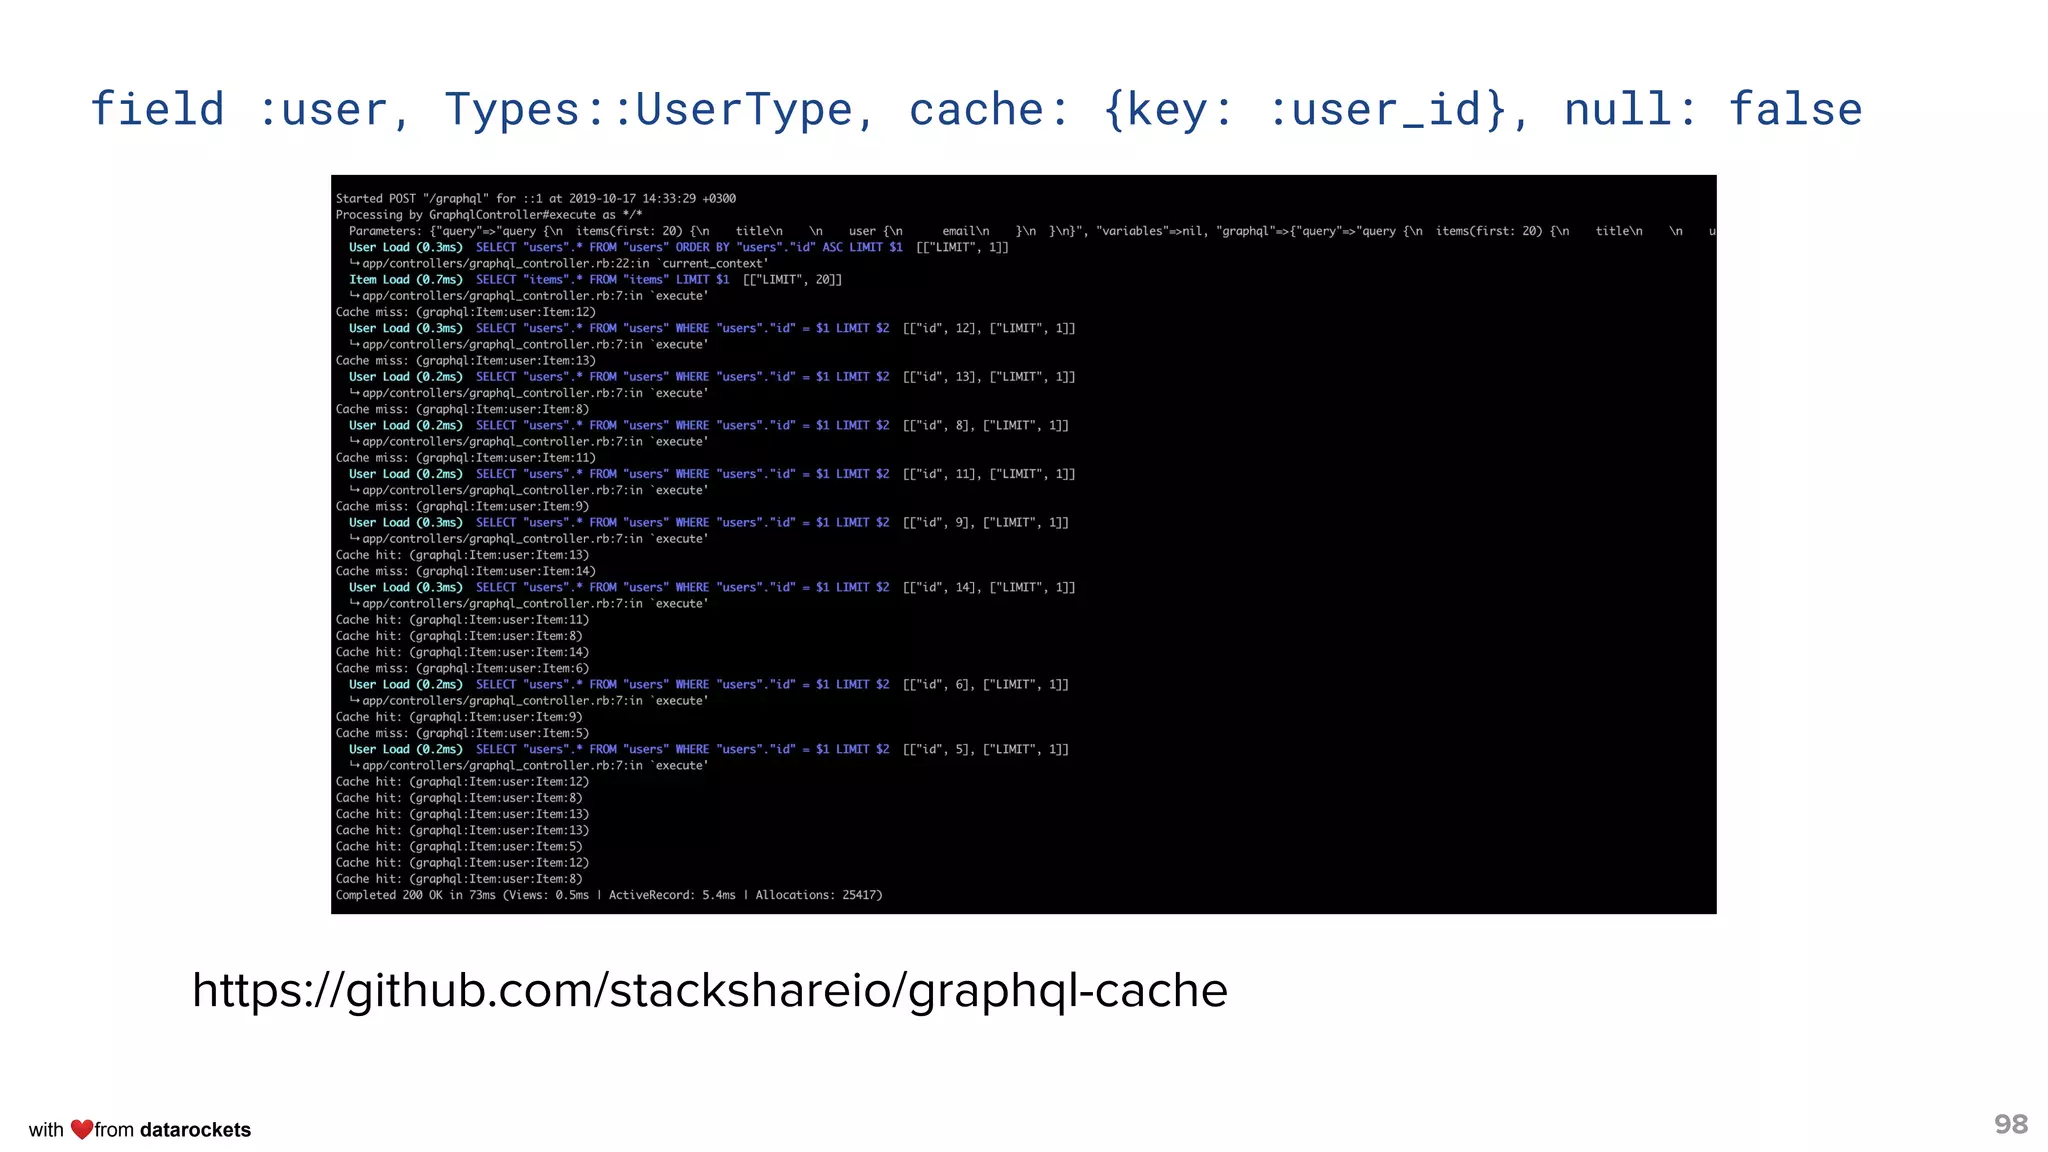Screen dimensions: 2048x1152
Task: Click 'Cache miss' line for Item:6
Action: click(x=463, y=668)
